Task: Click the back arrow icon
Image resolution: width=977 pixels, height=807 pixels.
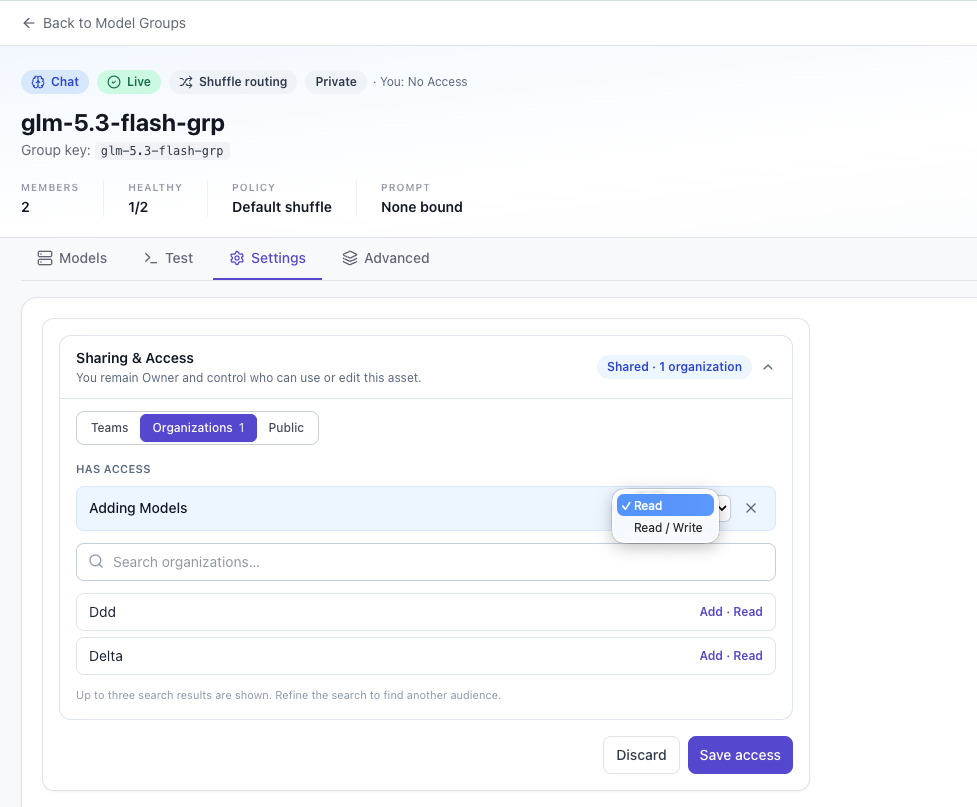Action: pos(28,23)
